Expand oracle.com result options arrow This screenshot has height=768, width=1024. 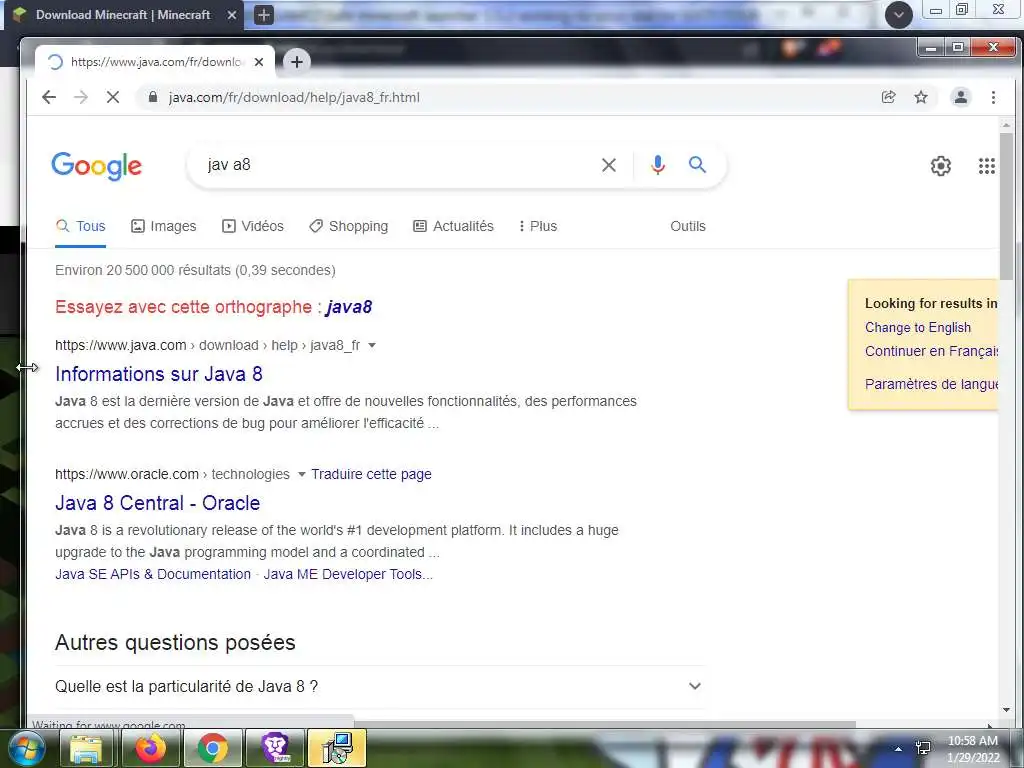point(302,474)
